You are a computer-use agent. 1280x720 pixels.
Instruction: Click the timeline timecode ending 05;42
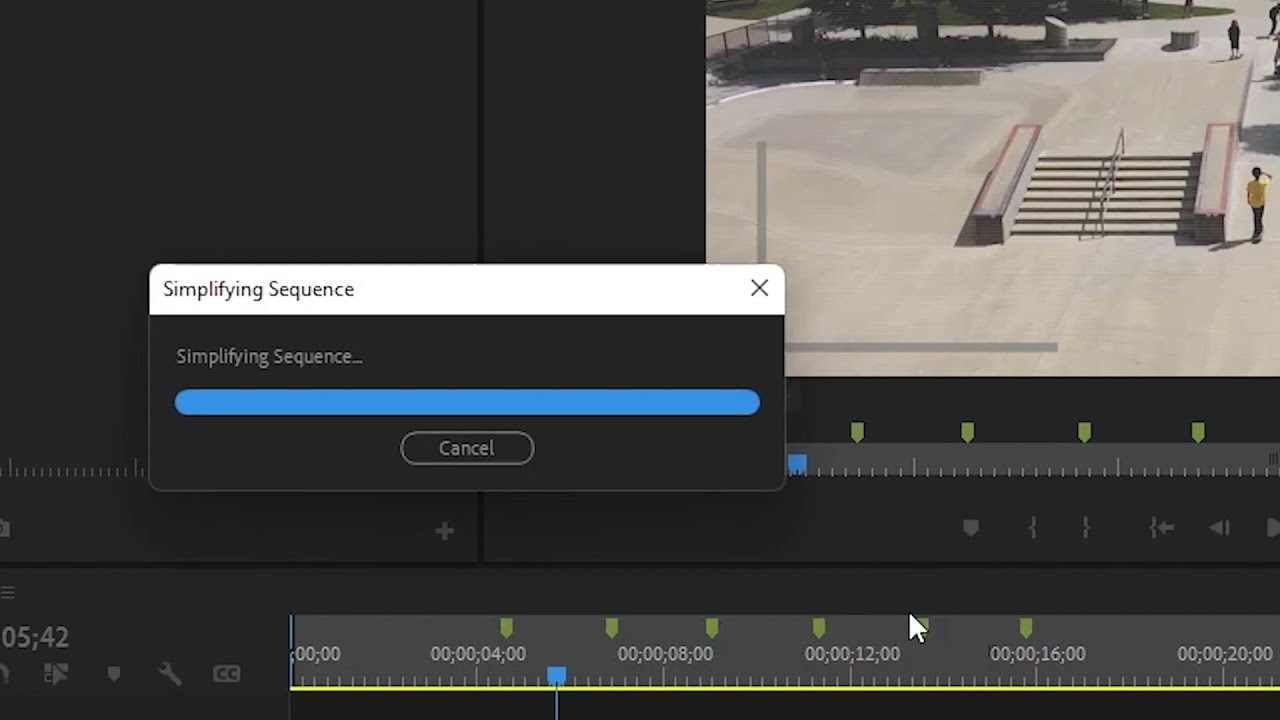tap(35, 637)
